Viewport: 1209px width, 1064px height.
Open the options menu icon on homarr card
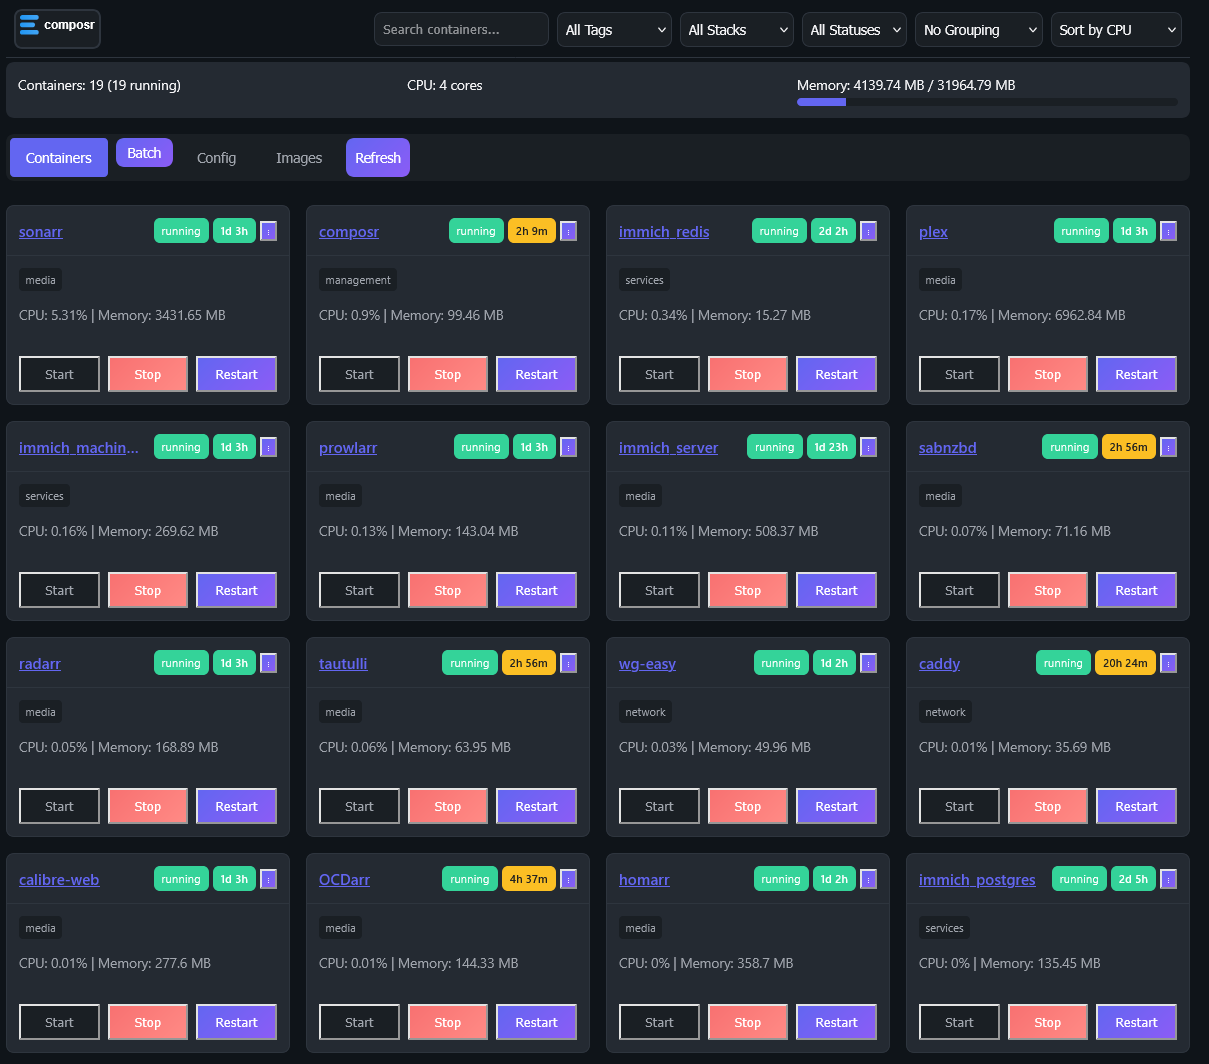click(868, 879)
